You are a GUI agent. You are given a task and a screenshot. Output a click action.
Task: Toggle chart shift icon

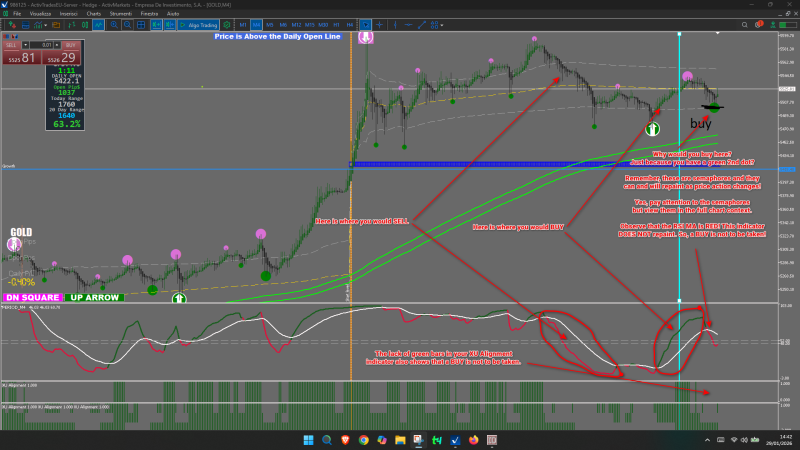click(170, 25)
